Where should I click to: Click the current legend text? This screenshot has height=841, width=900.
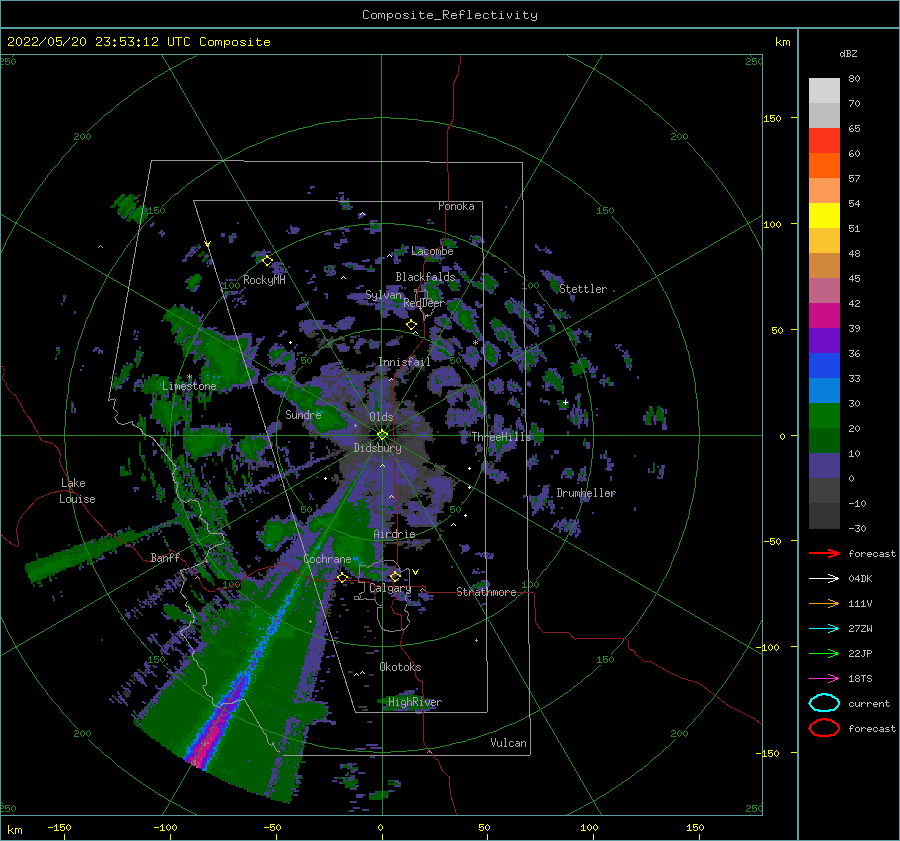coord(869,703)
